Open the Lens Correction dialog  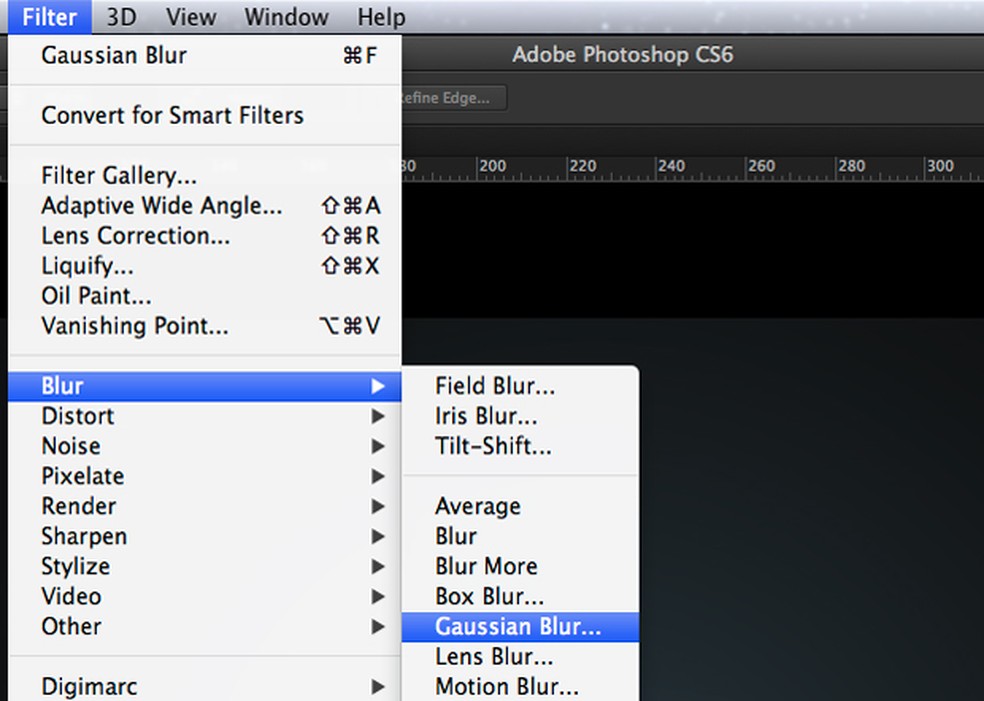tap(135, 236)
